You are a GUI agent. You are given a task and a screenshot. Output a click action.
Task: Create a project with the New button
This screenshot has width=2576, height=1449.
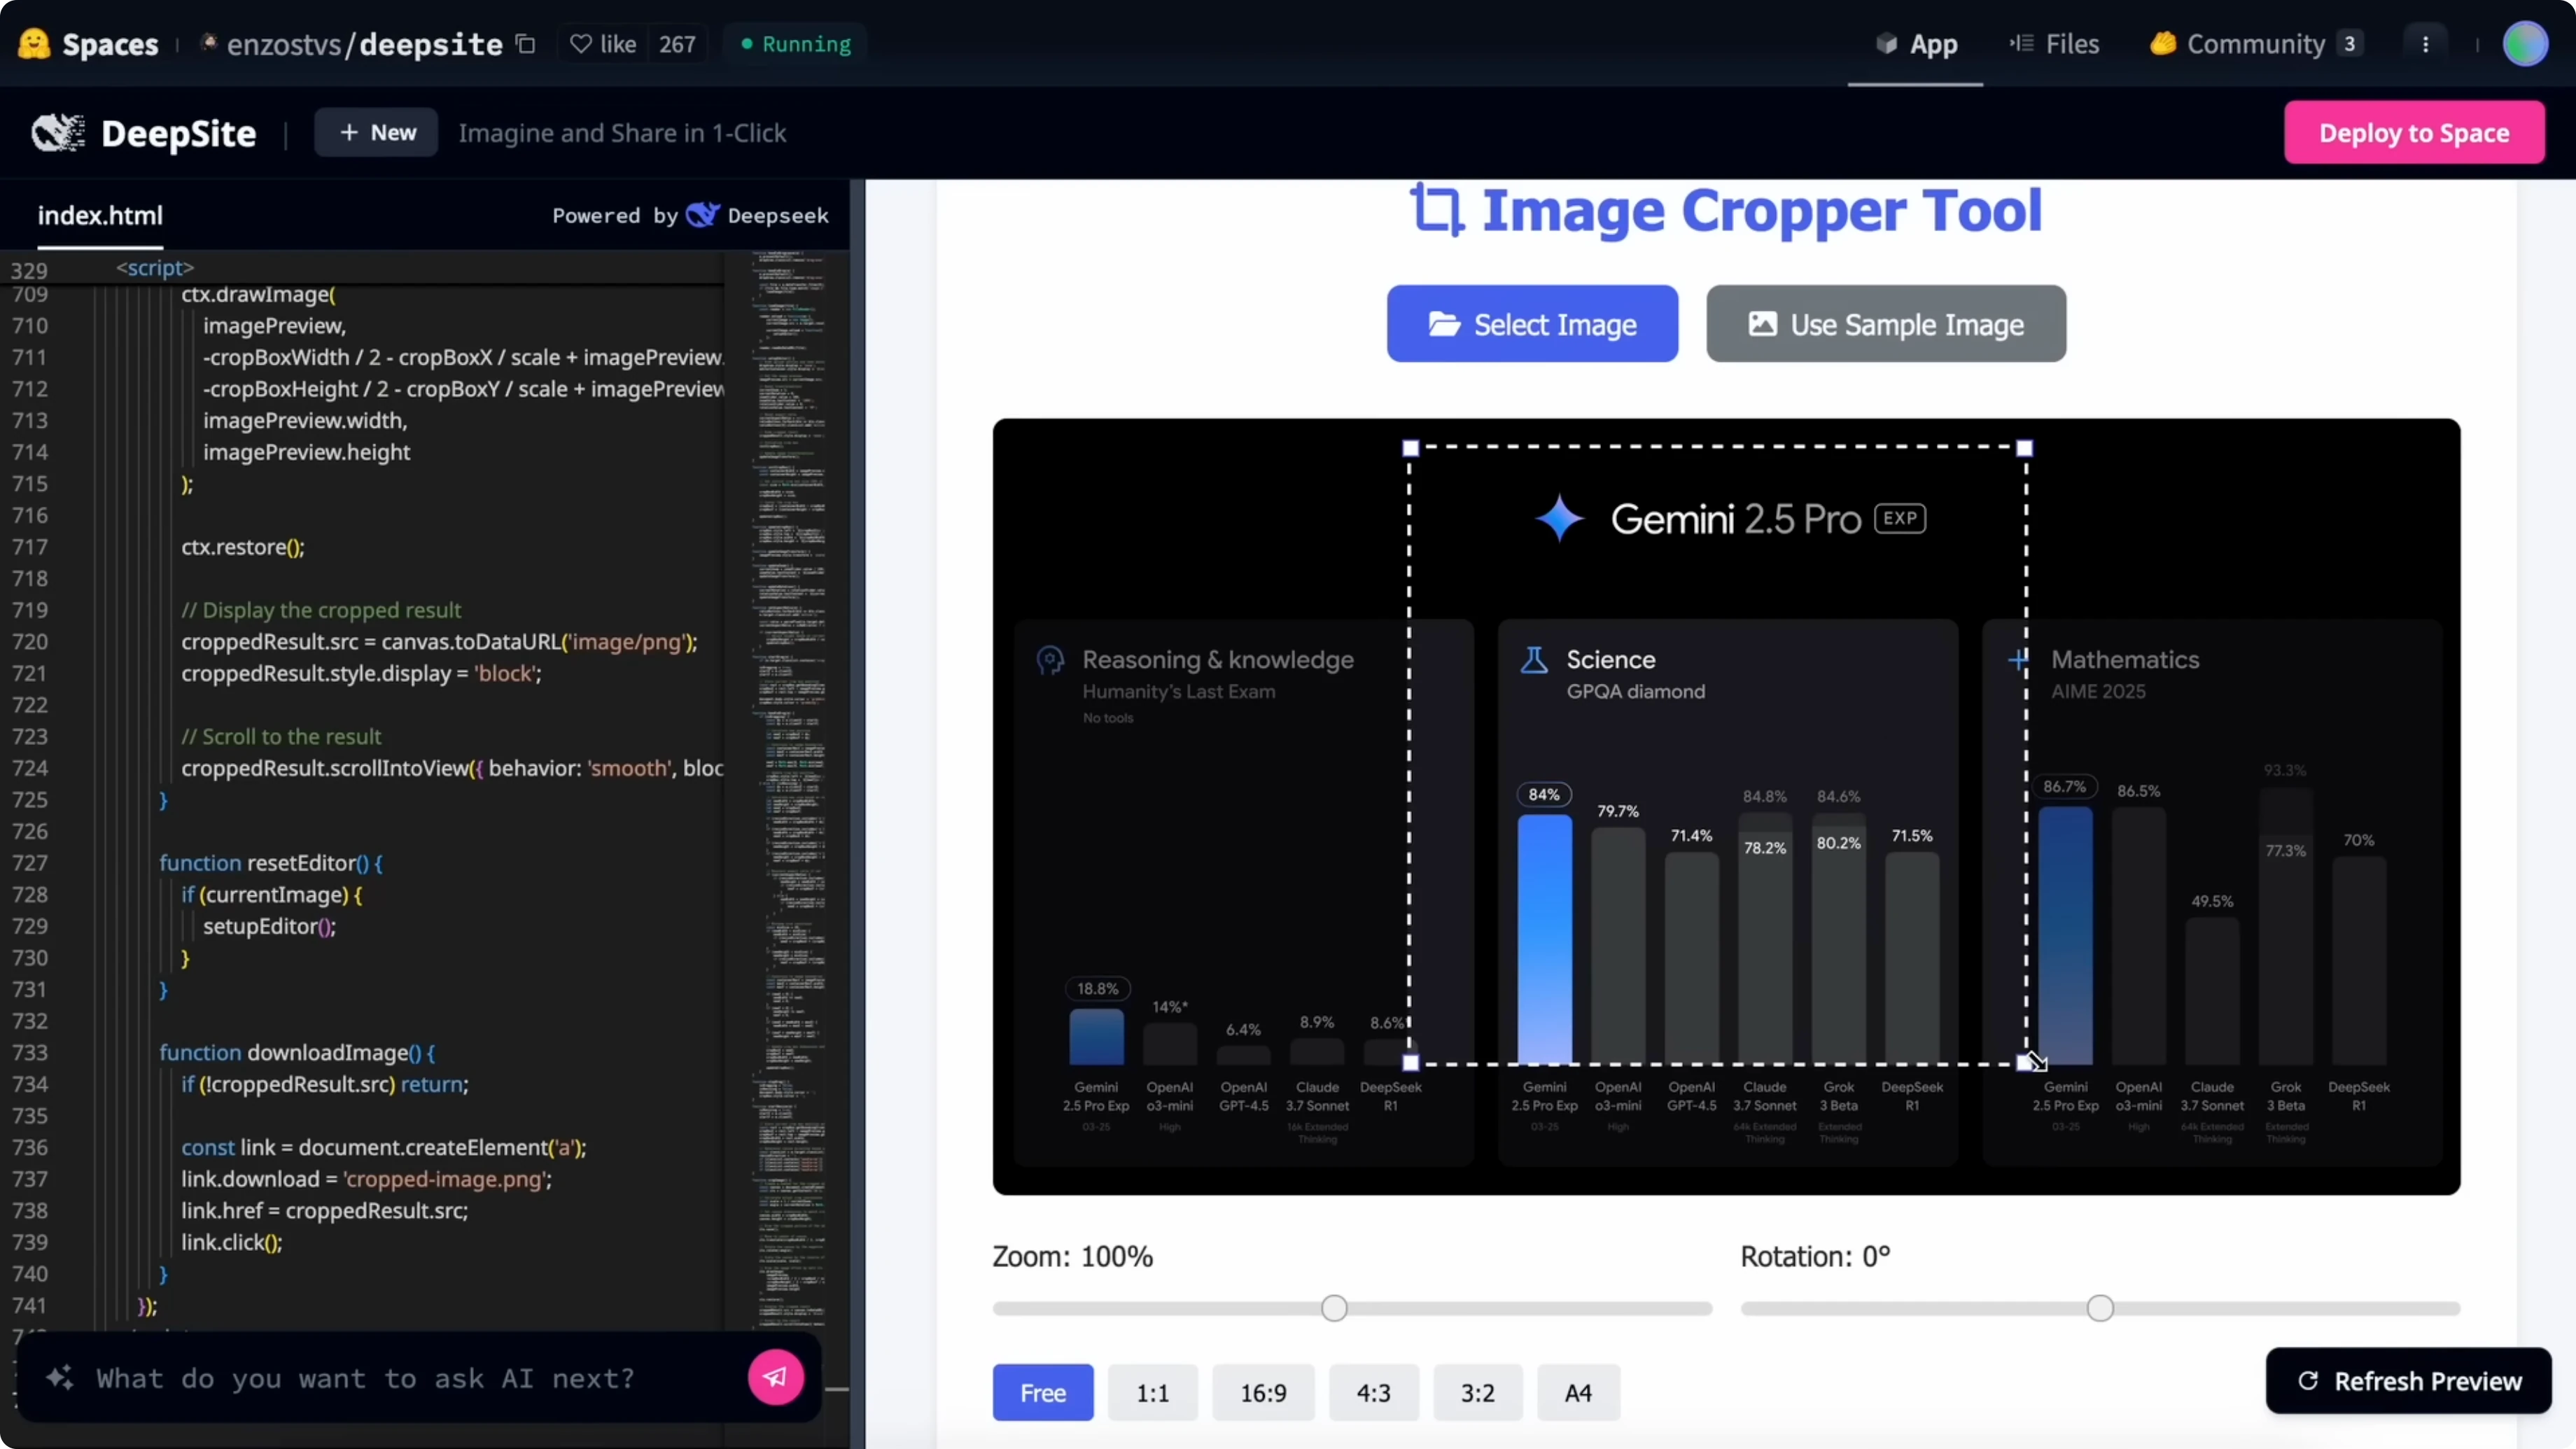(x=375, y=132)
